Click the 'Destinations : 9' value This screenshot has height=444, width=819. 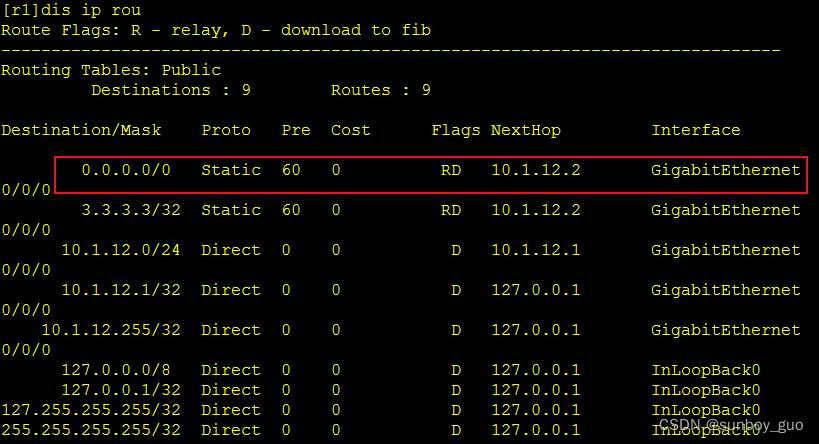pyautogui.click(x=171, y=90)
